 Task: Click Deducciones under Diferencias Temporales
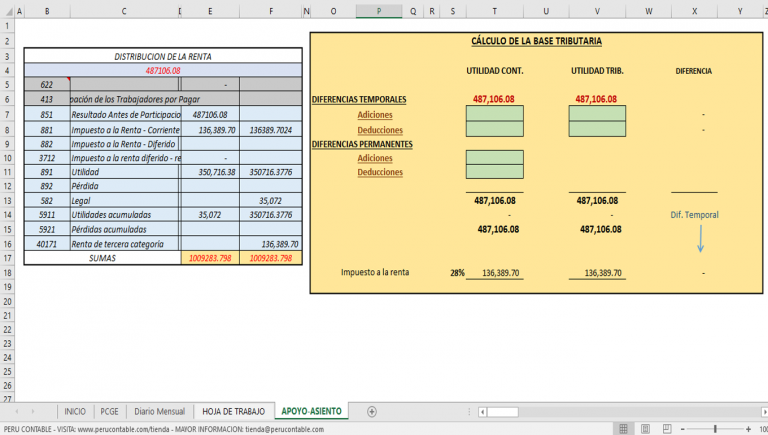tap(380, 130)
